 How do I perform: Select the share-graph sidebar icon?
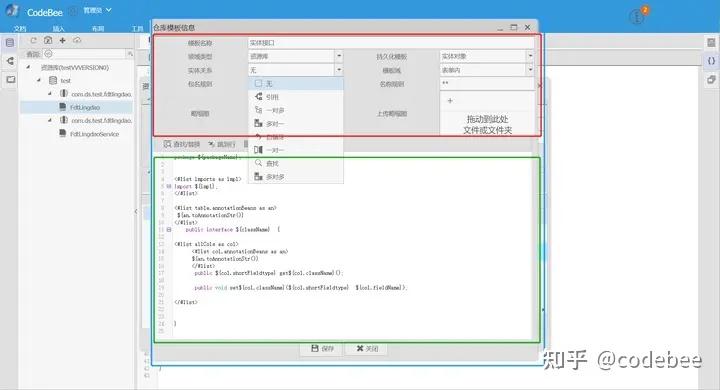[x=10, y=61]
